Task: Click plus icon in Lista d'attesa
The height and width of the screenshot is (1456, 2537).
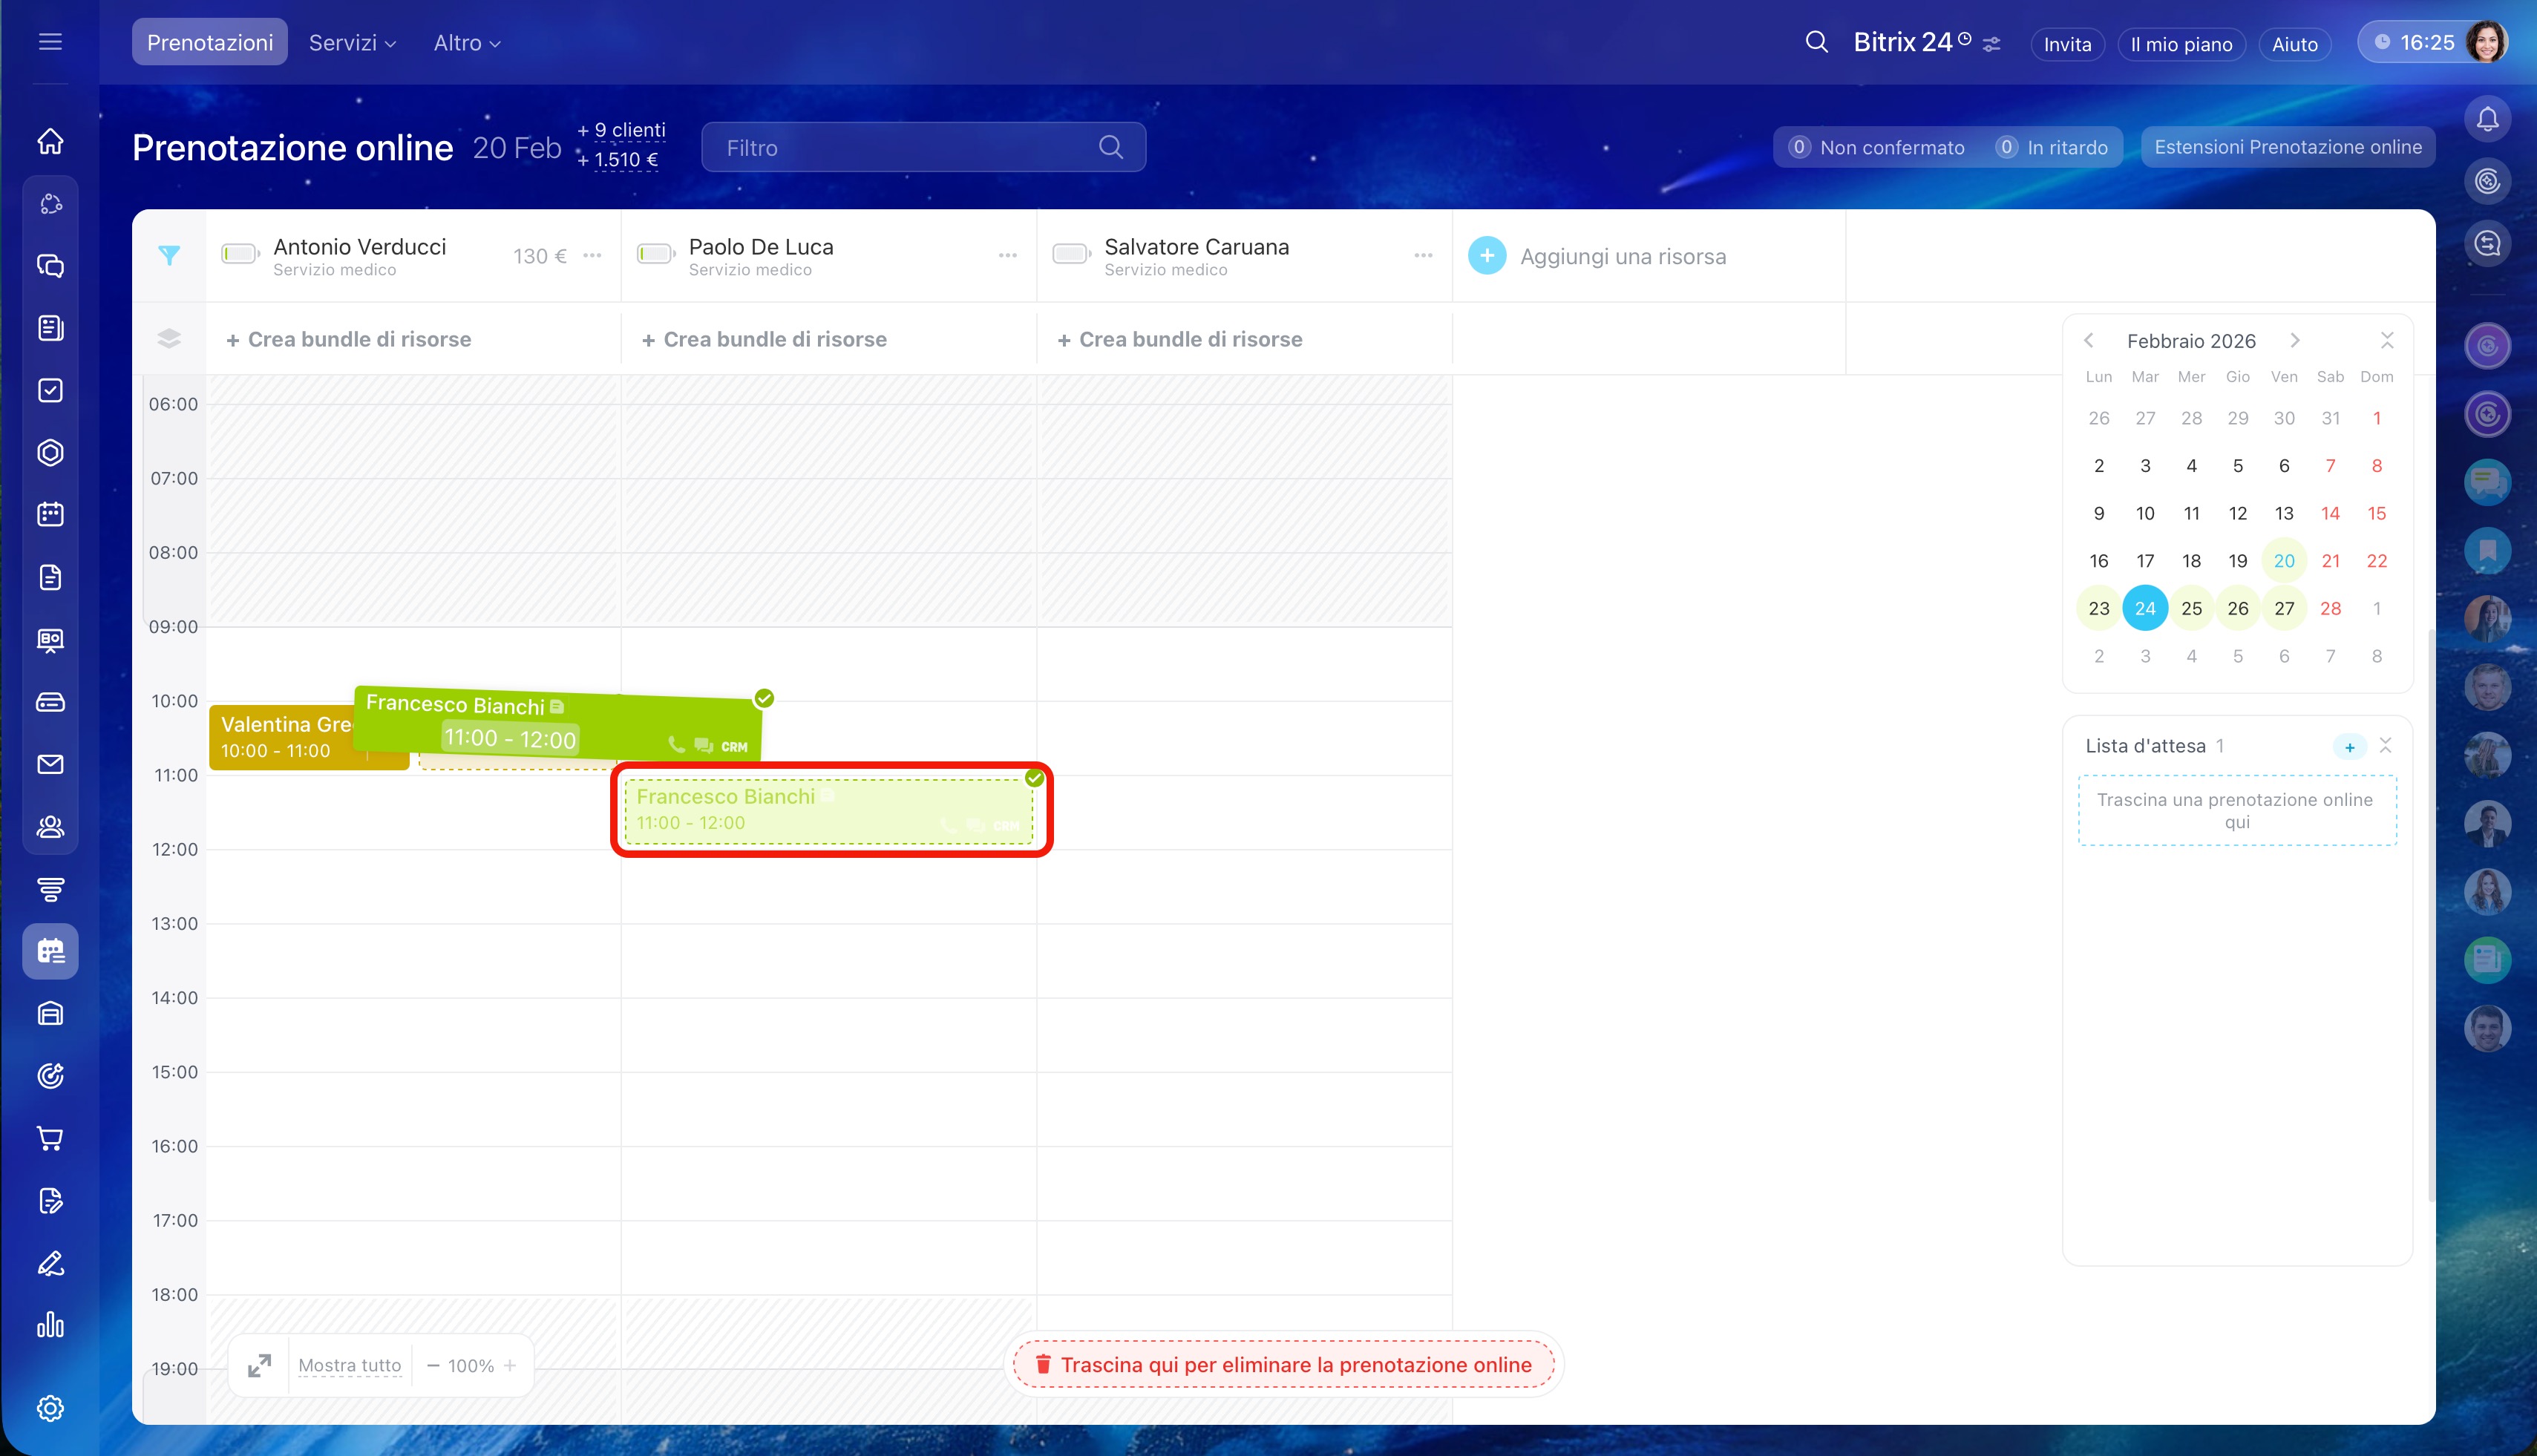Action: point(2349,747)
